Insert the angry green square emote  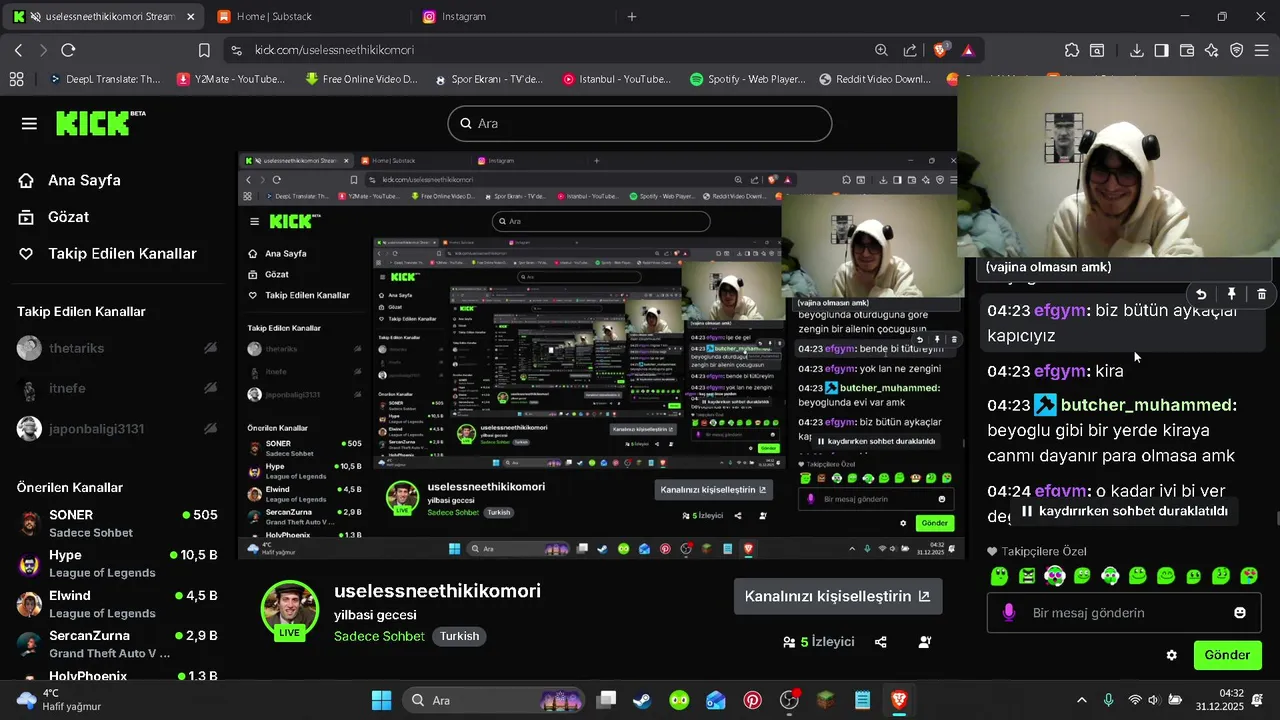click(1027, 576)
